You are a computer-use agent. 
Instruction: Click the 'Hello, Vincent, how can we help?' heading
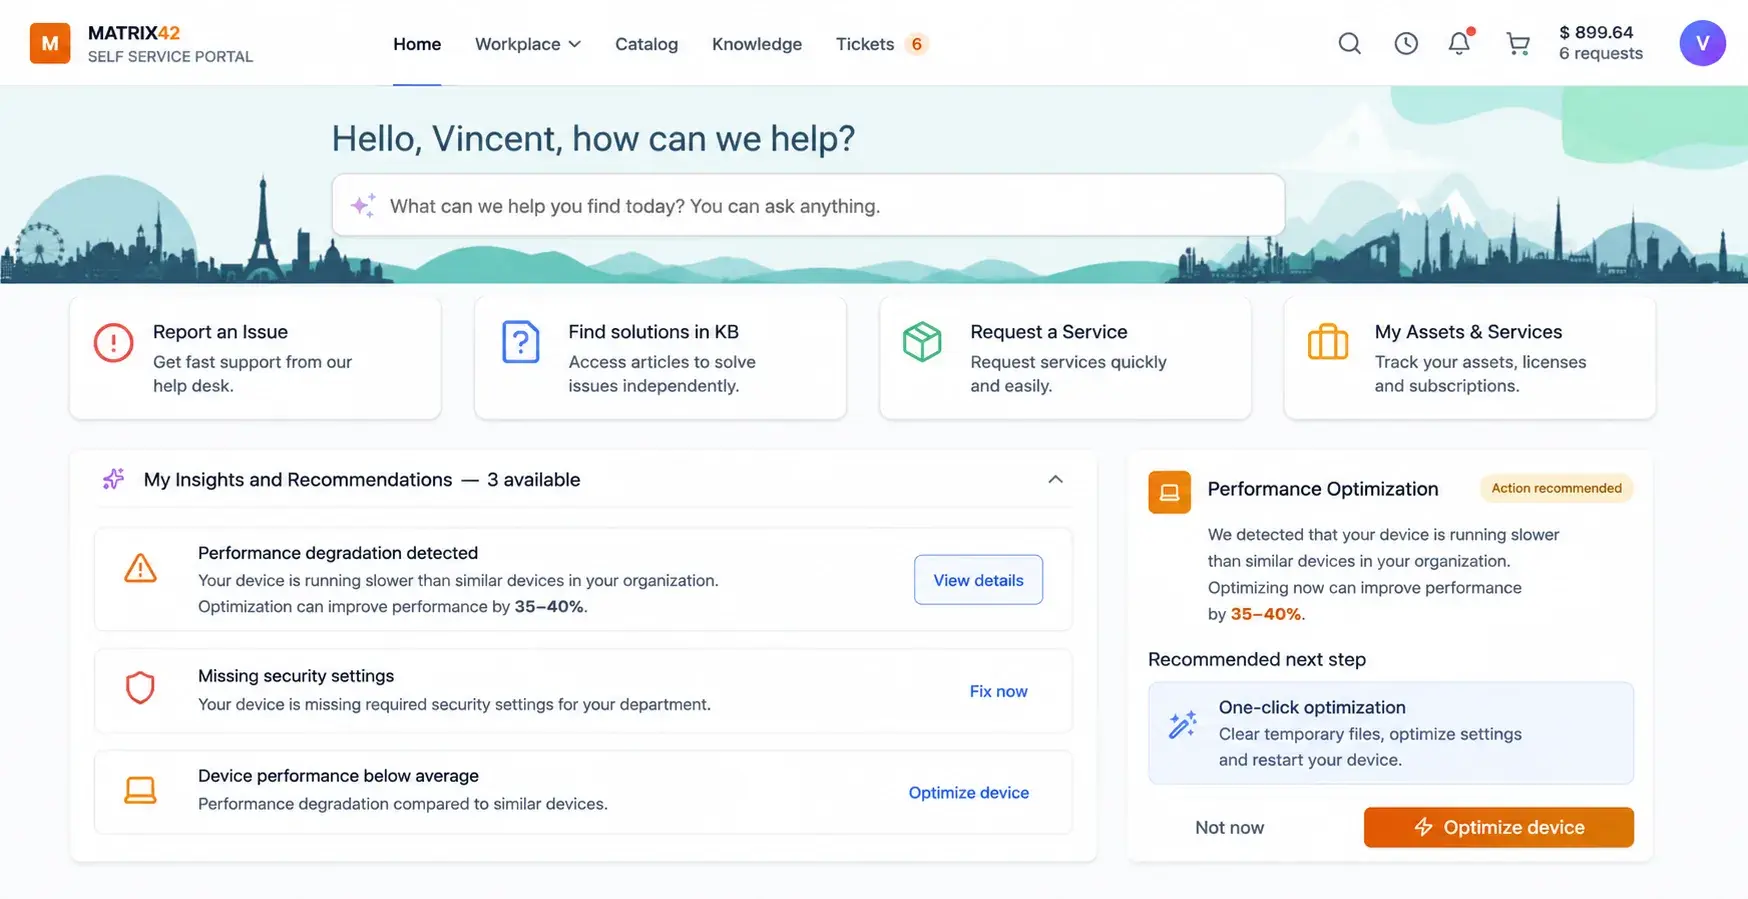coord(593,138)
